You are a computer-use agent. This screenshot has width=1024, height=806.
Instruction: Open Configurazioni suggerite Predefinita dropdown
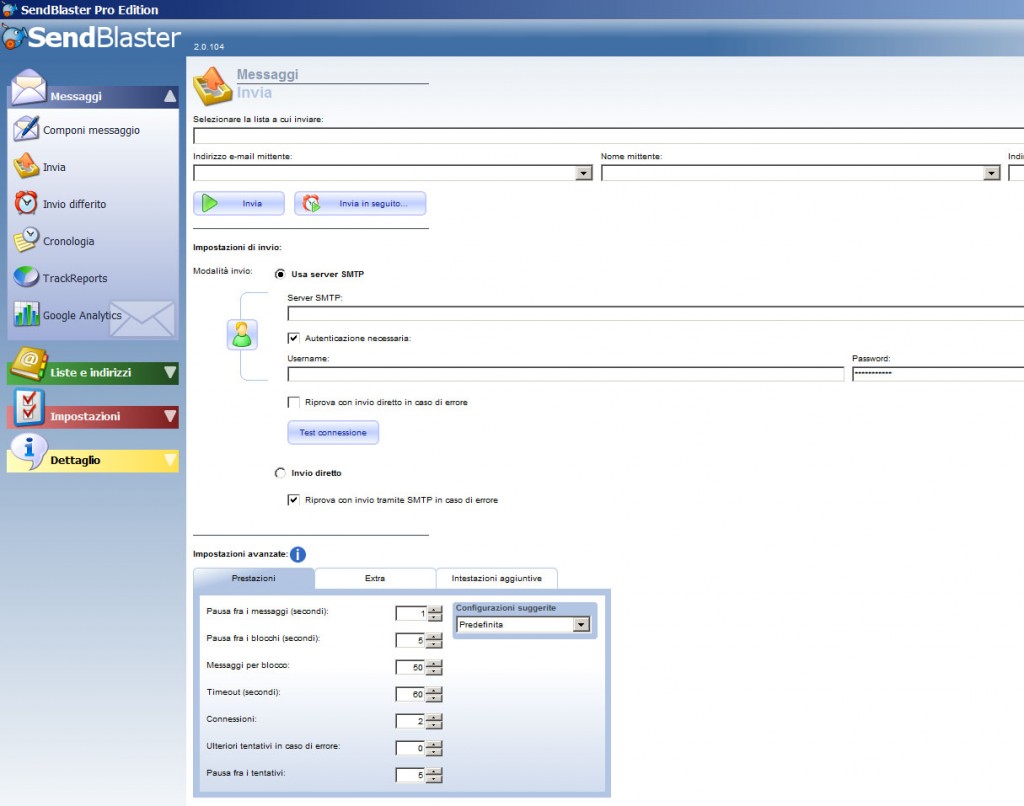click(581, 625)
